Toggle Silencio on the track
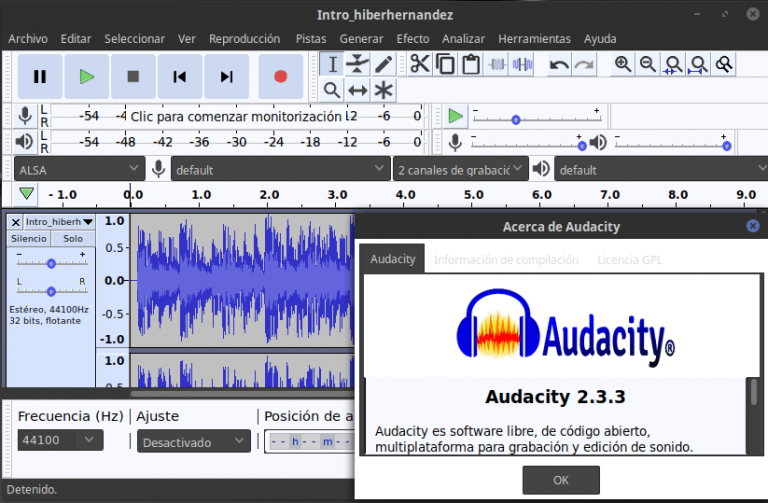 (29, 239)
